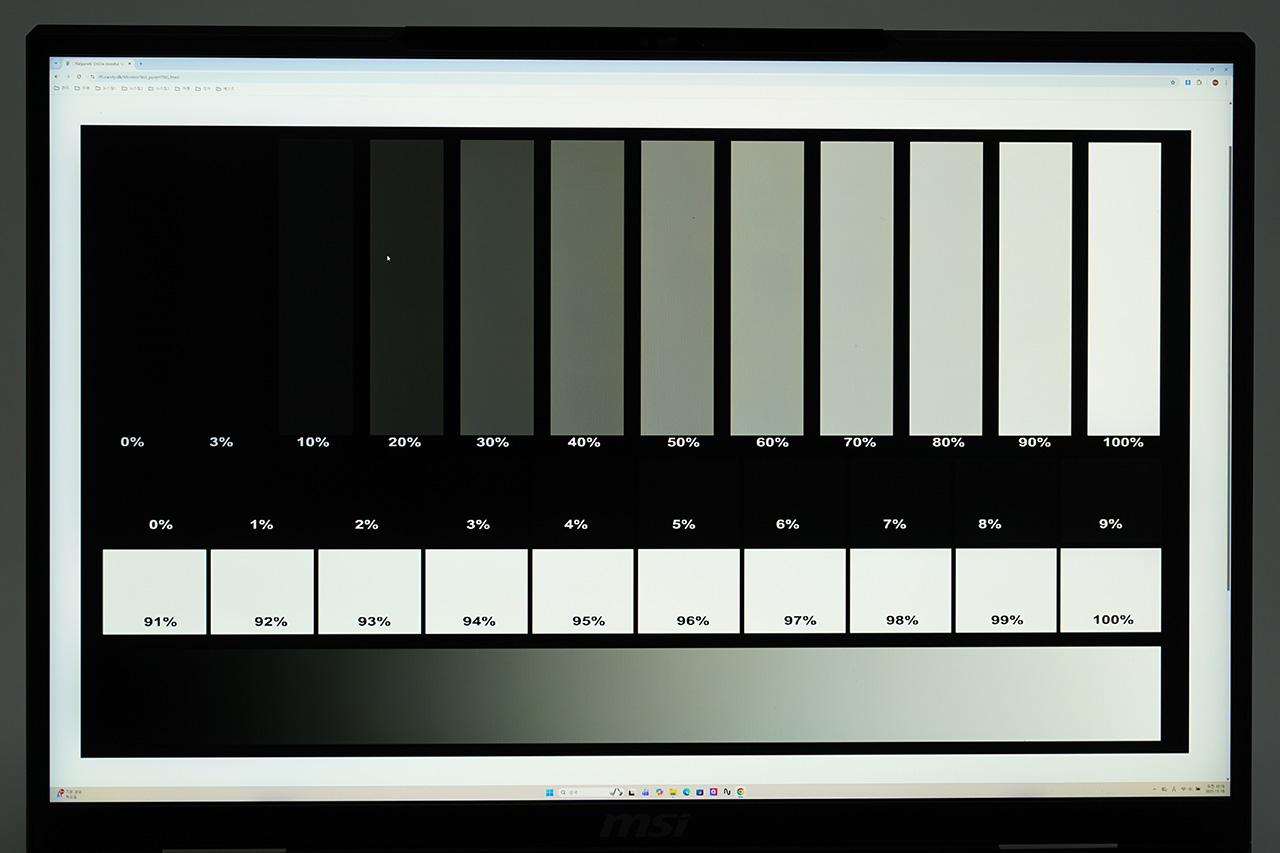Viewport: 1280px width, 853px height.
Task: Click the address bar URL
Action: coord(140,76)
